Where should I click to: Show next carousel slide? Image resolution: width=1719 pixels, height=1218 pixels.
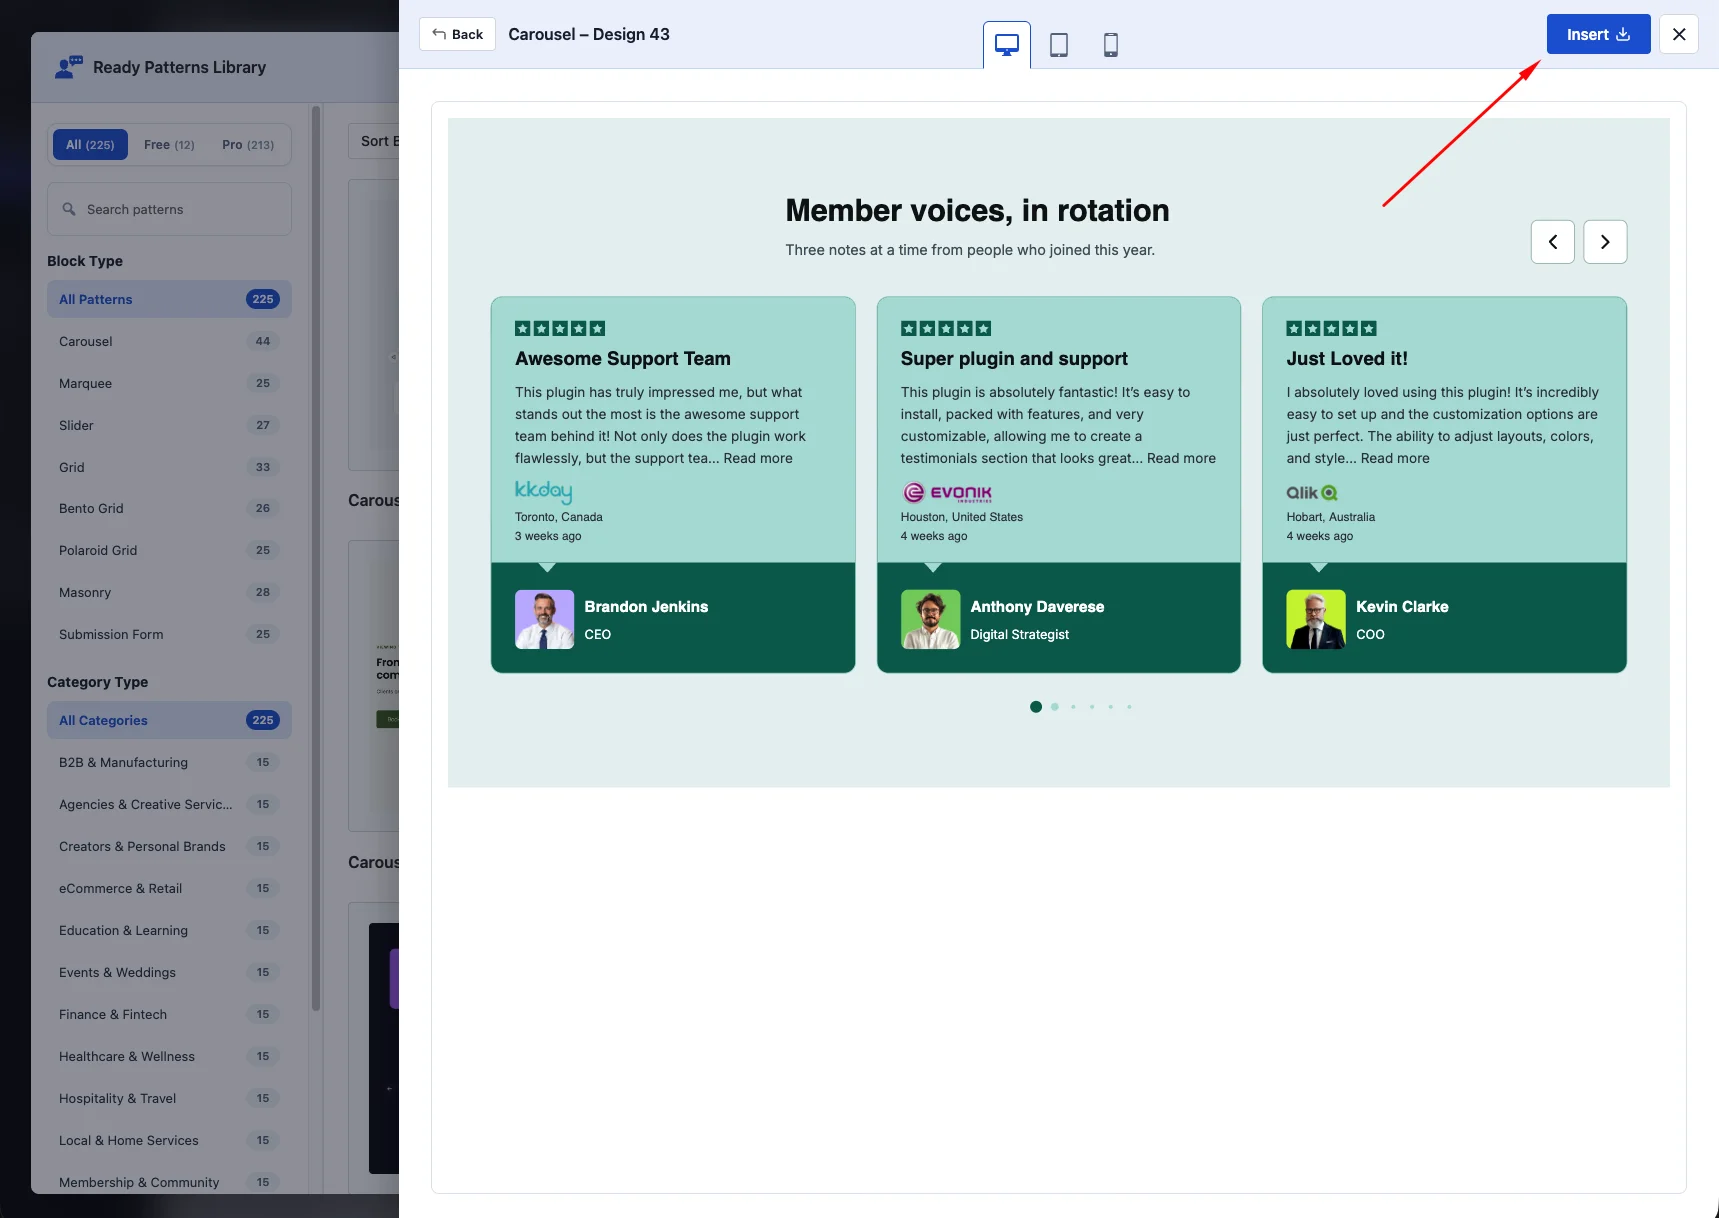tap(1605, 242)
